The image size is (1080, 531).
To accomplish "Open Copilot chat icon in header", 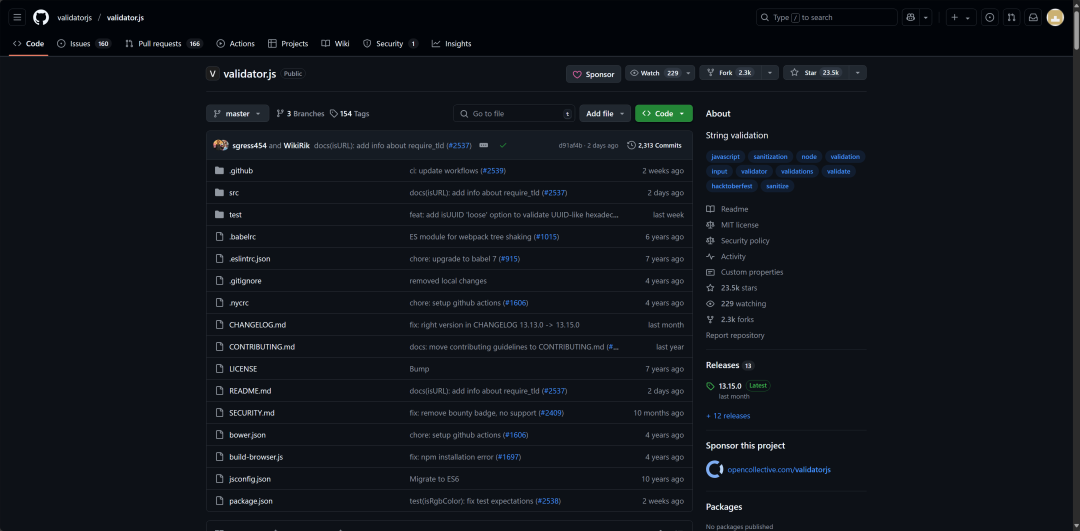I will tap(910, 17).
